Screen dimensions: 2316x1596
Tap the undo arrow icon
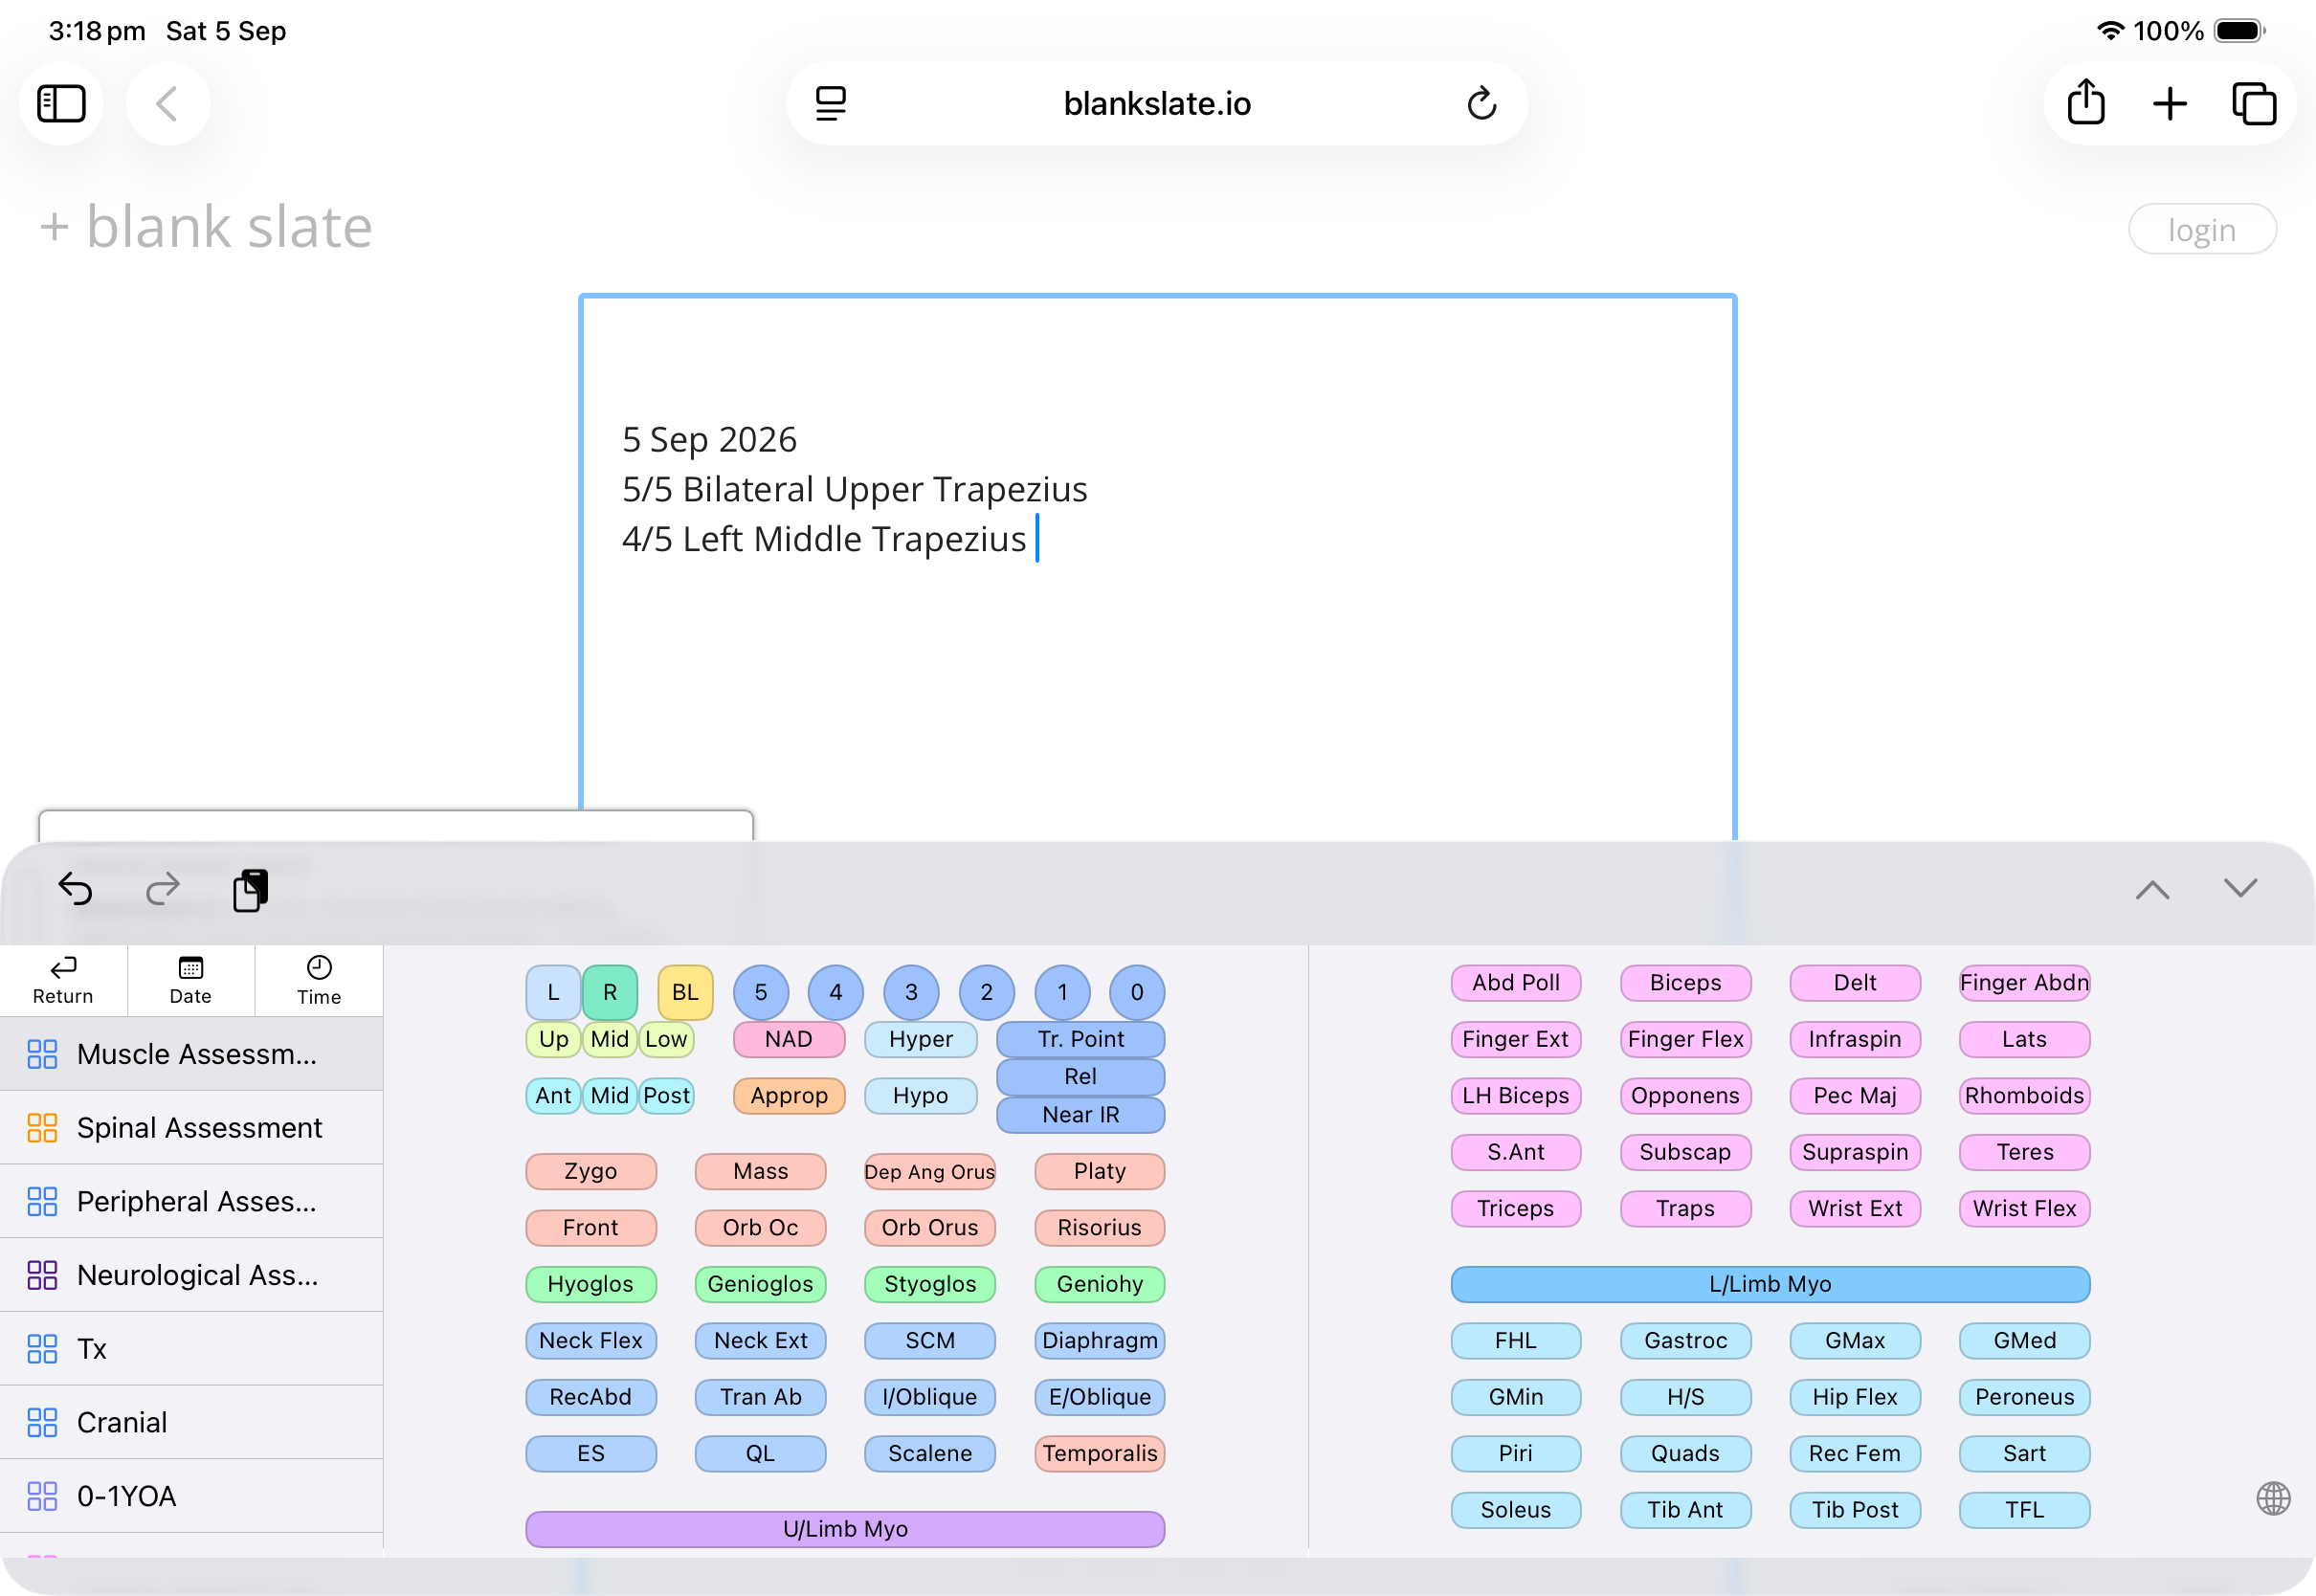[75, 888]
